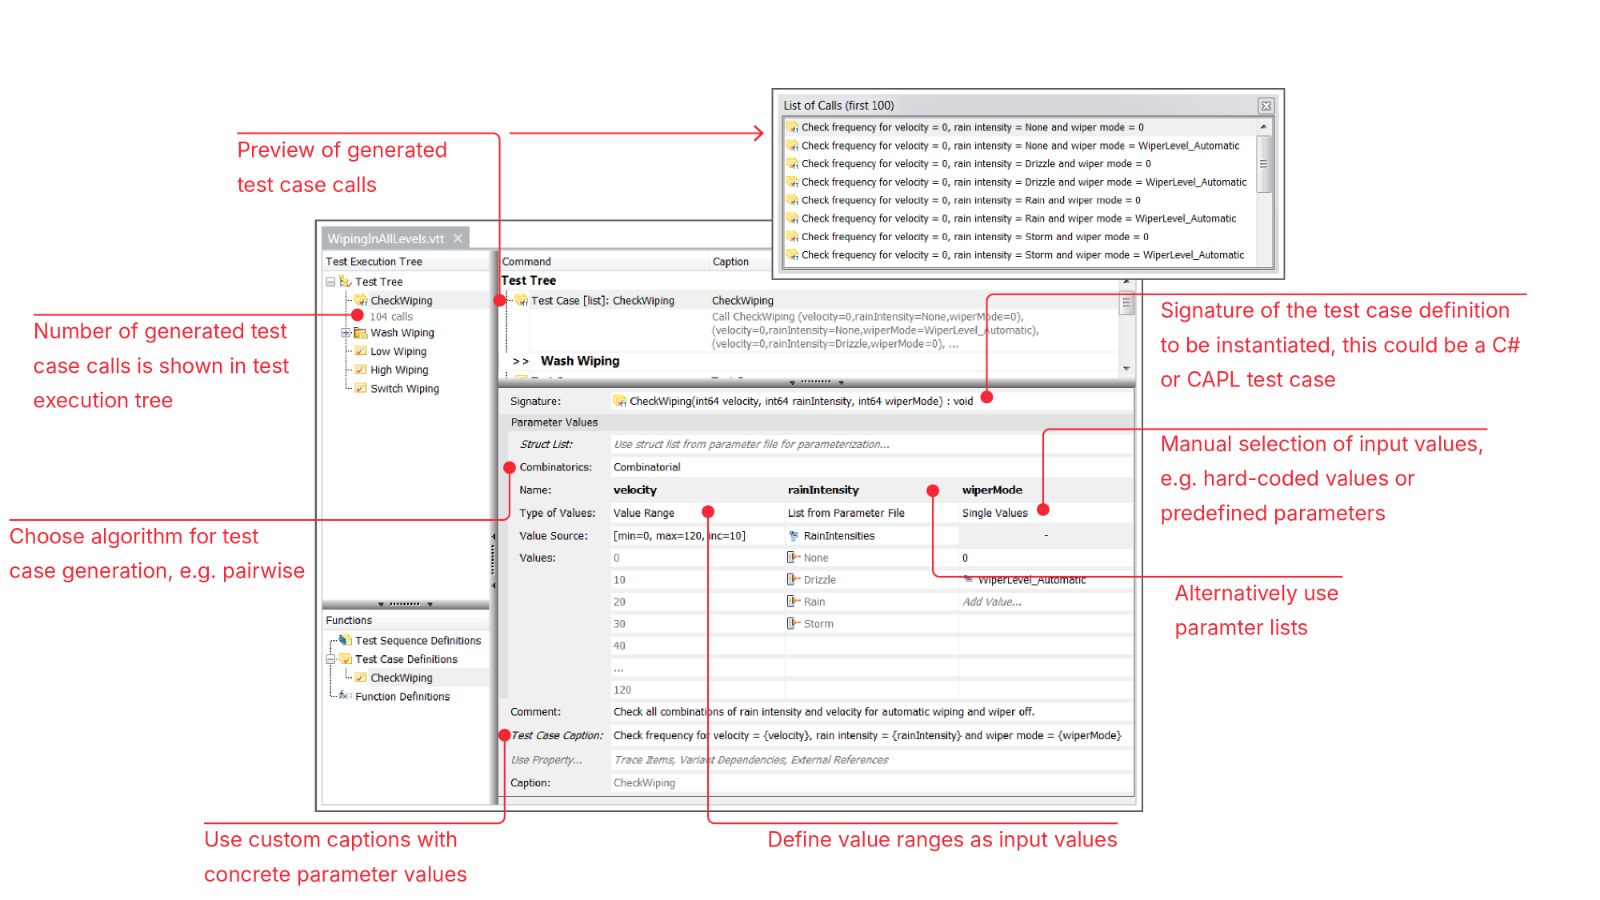1600x900 pixels.
Task: Click the icon beside the Storm value
Action: (794, 624)
